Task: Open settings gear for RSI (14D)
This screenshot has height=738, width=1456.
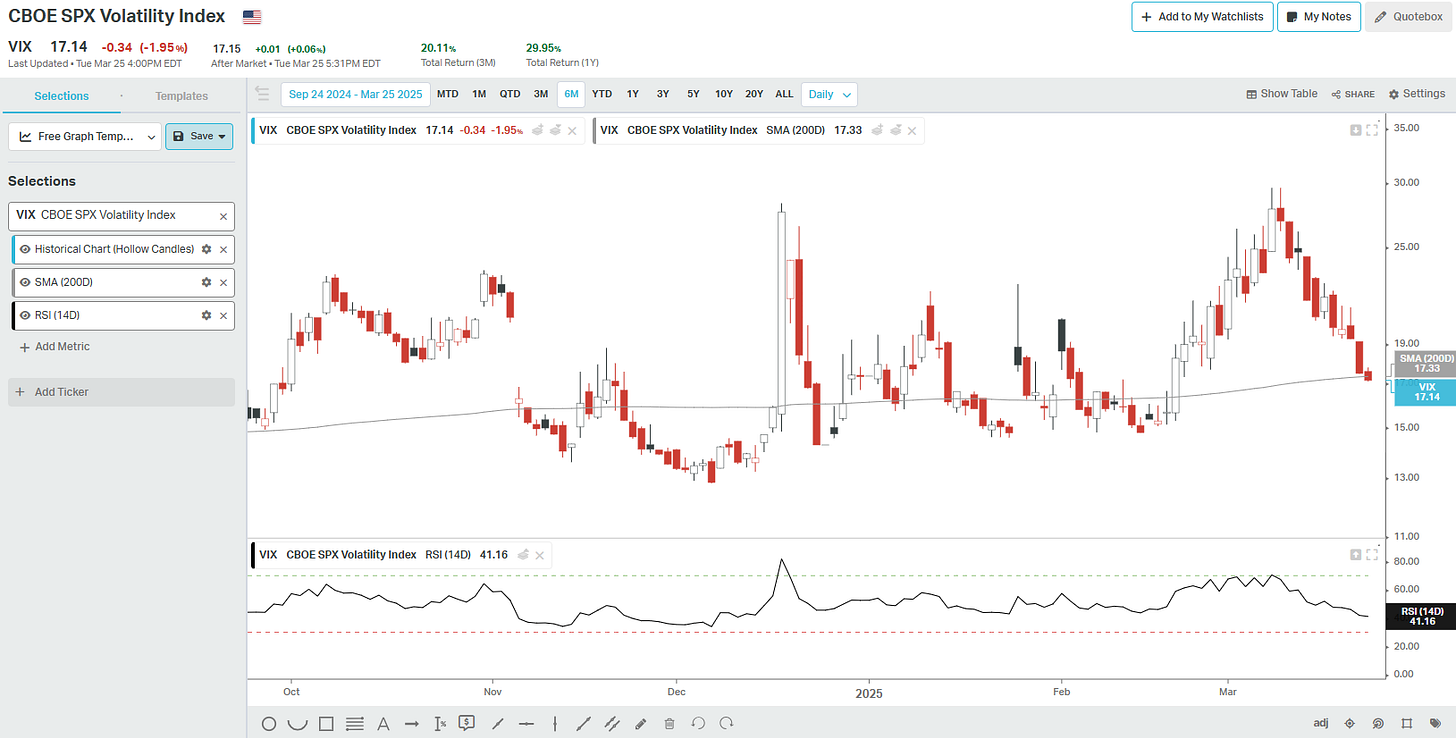Action: [206, 315]
